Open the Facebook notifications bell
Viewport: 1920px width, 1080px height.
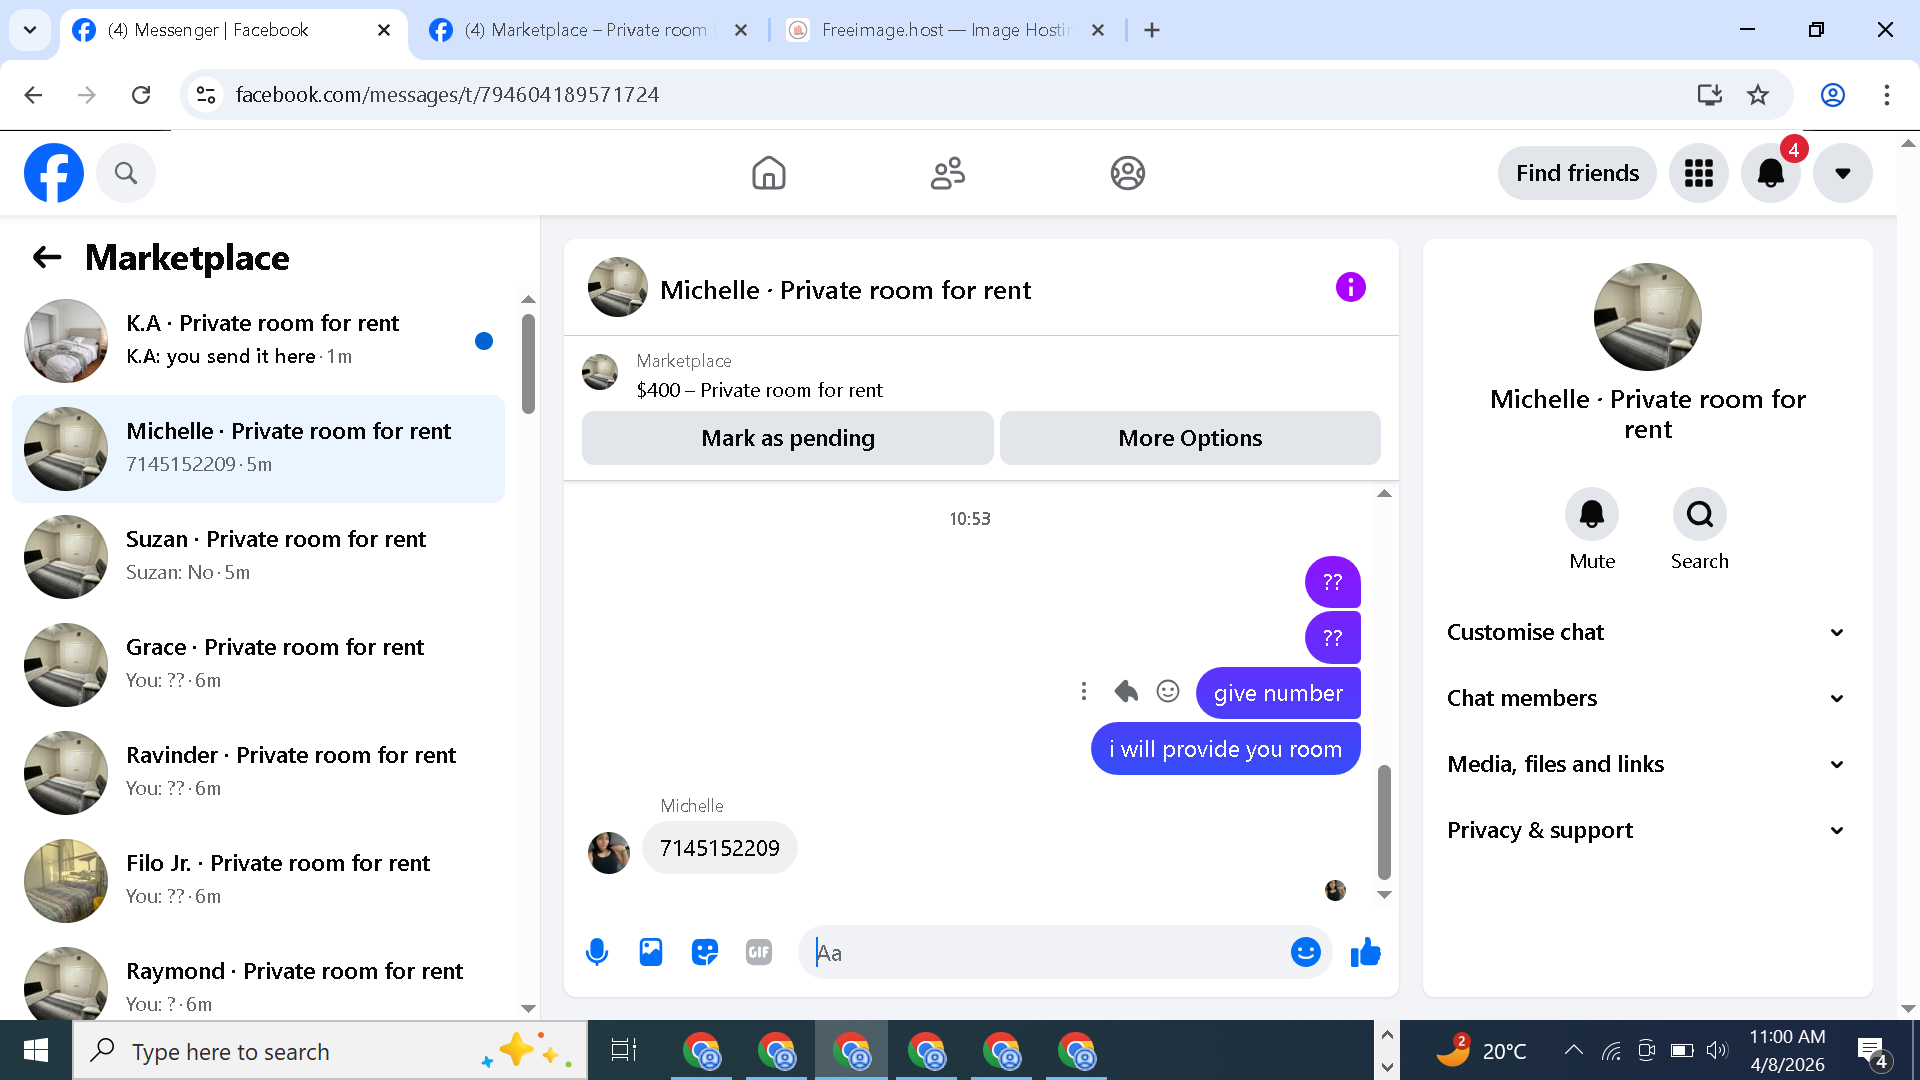pyautogui.click(x=1770, y=173)
